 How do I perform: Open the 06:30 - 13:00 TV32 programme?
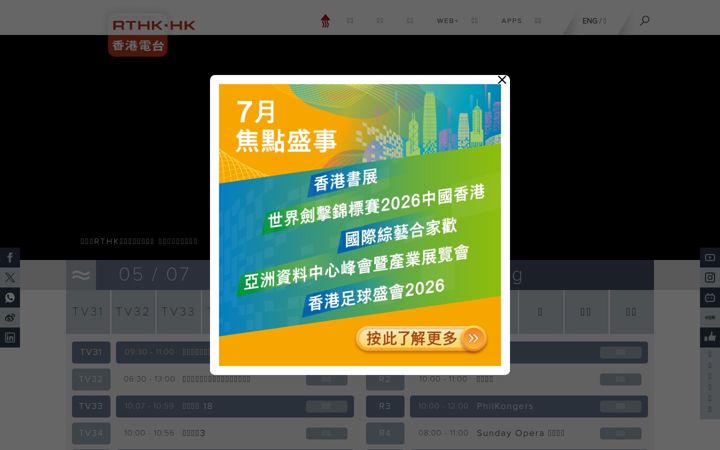pos(235,379)
